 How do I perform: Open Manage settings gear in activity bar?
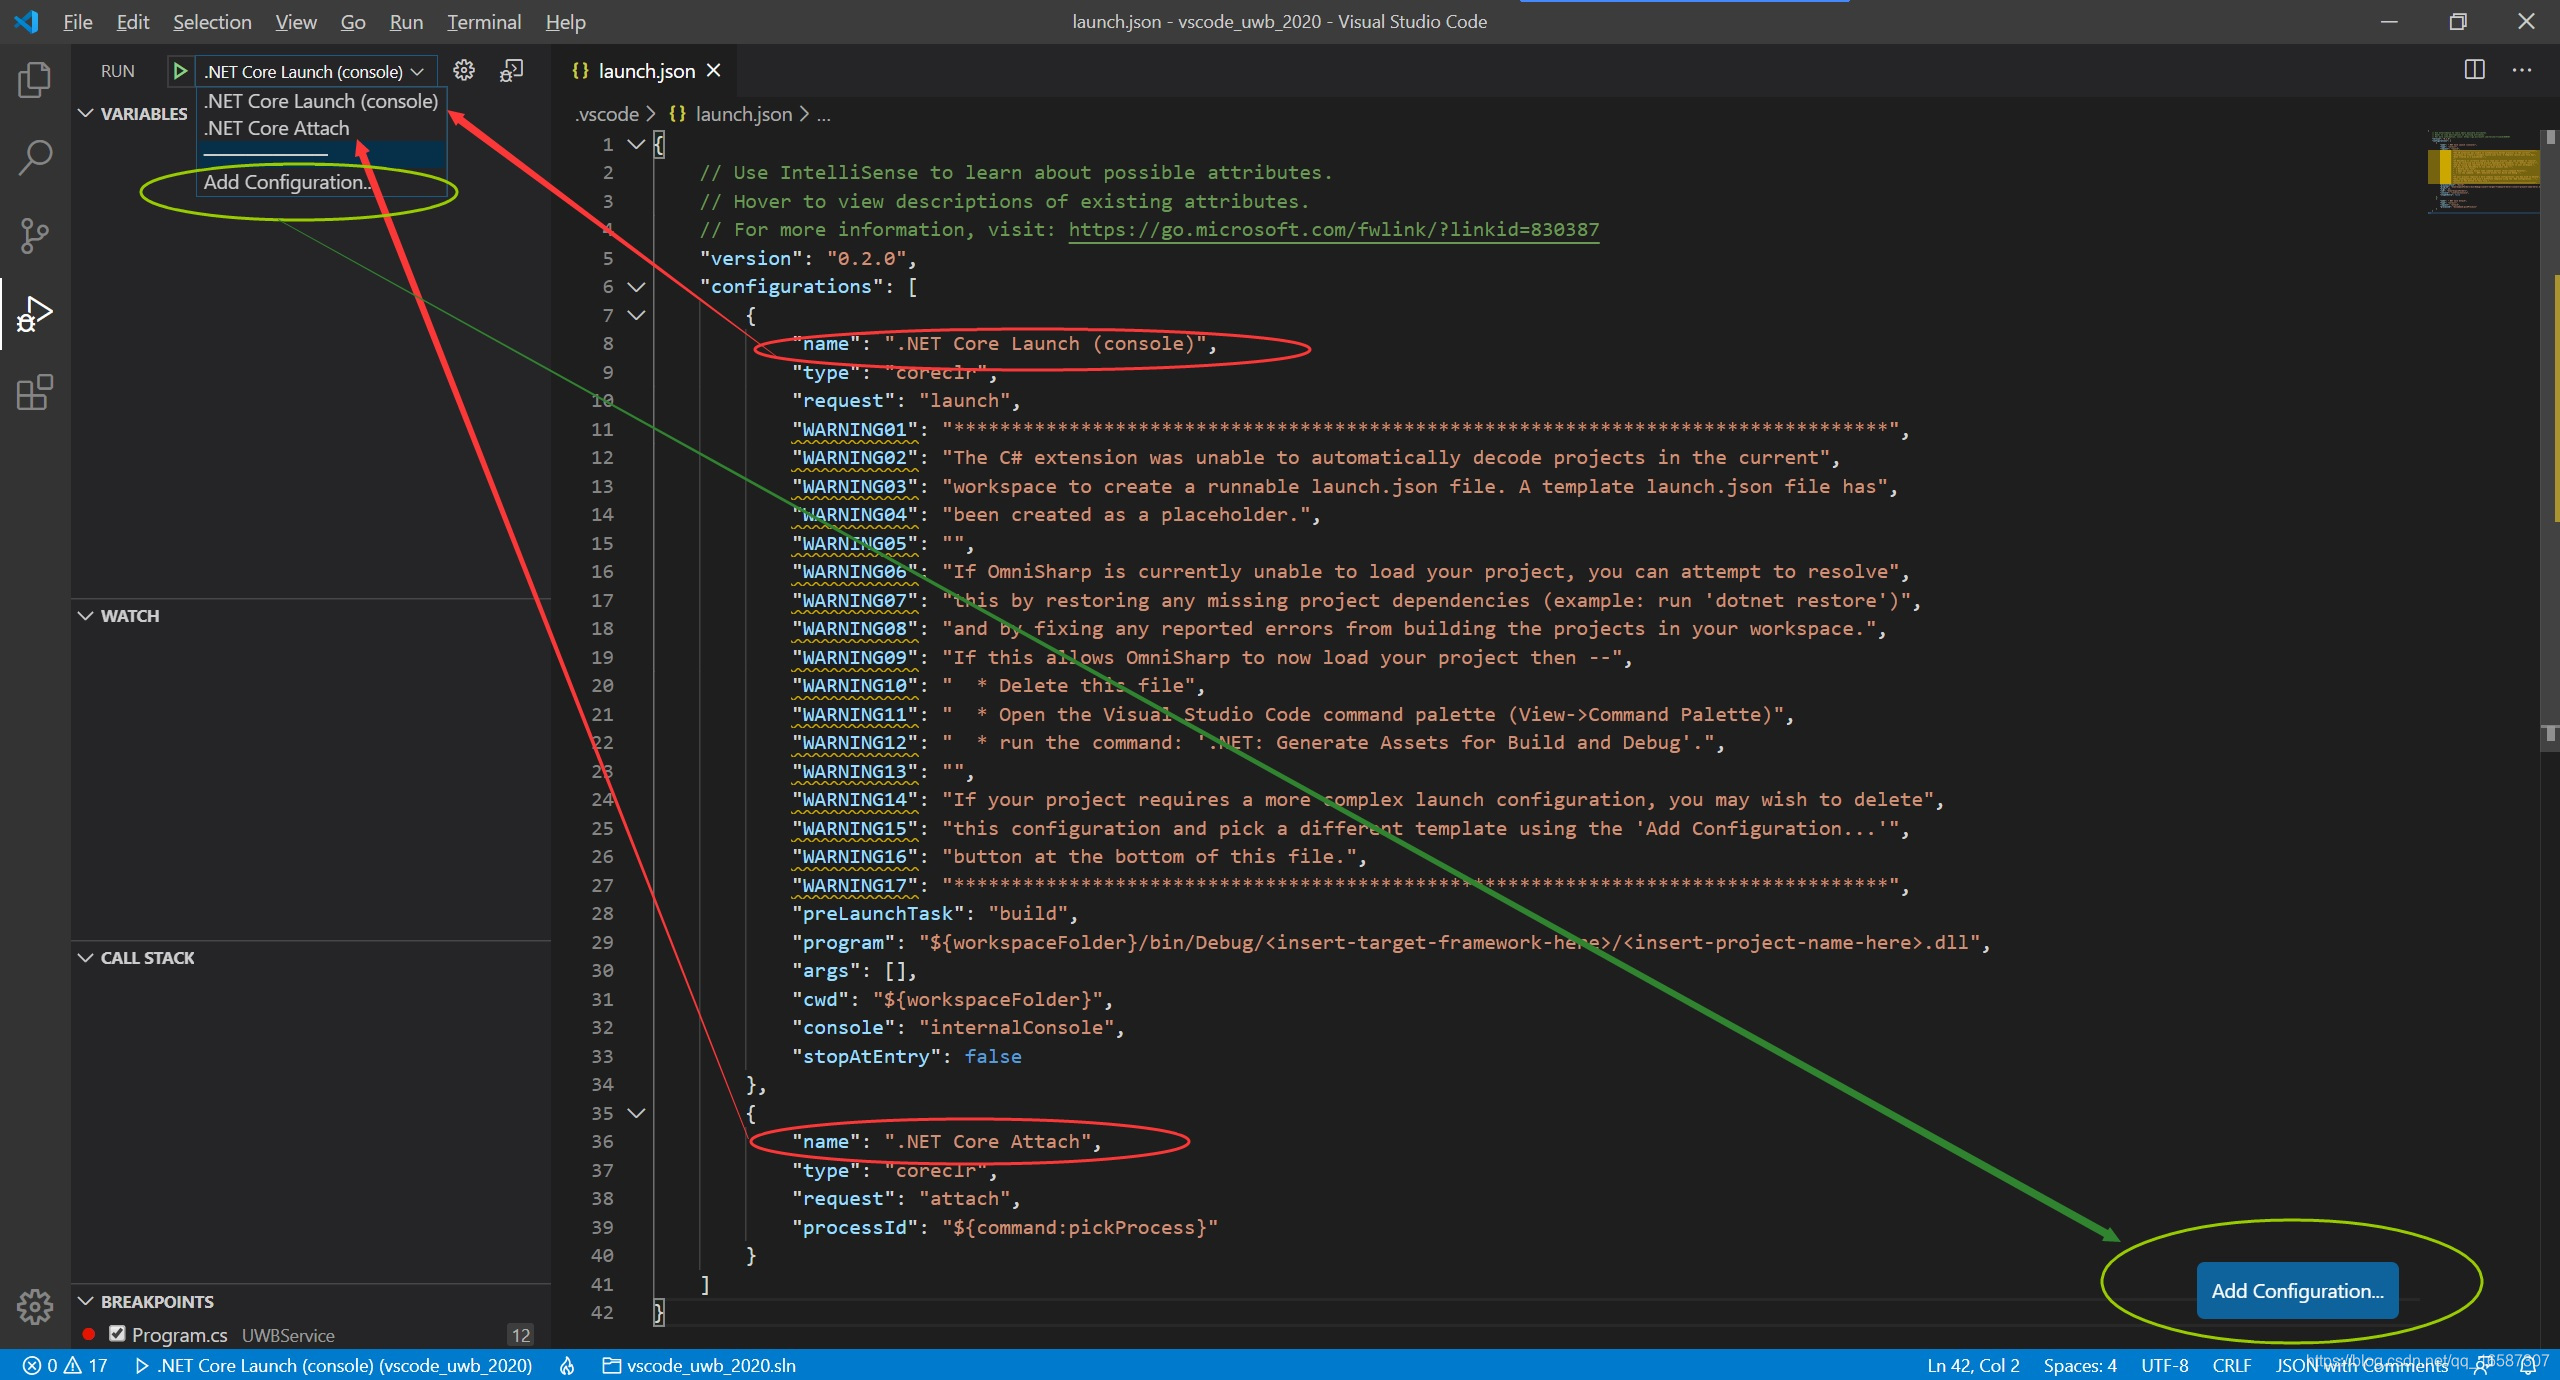tap(35, 1307)
